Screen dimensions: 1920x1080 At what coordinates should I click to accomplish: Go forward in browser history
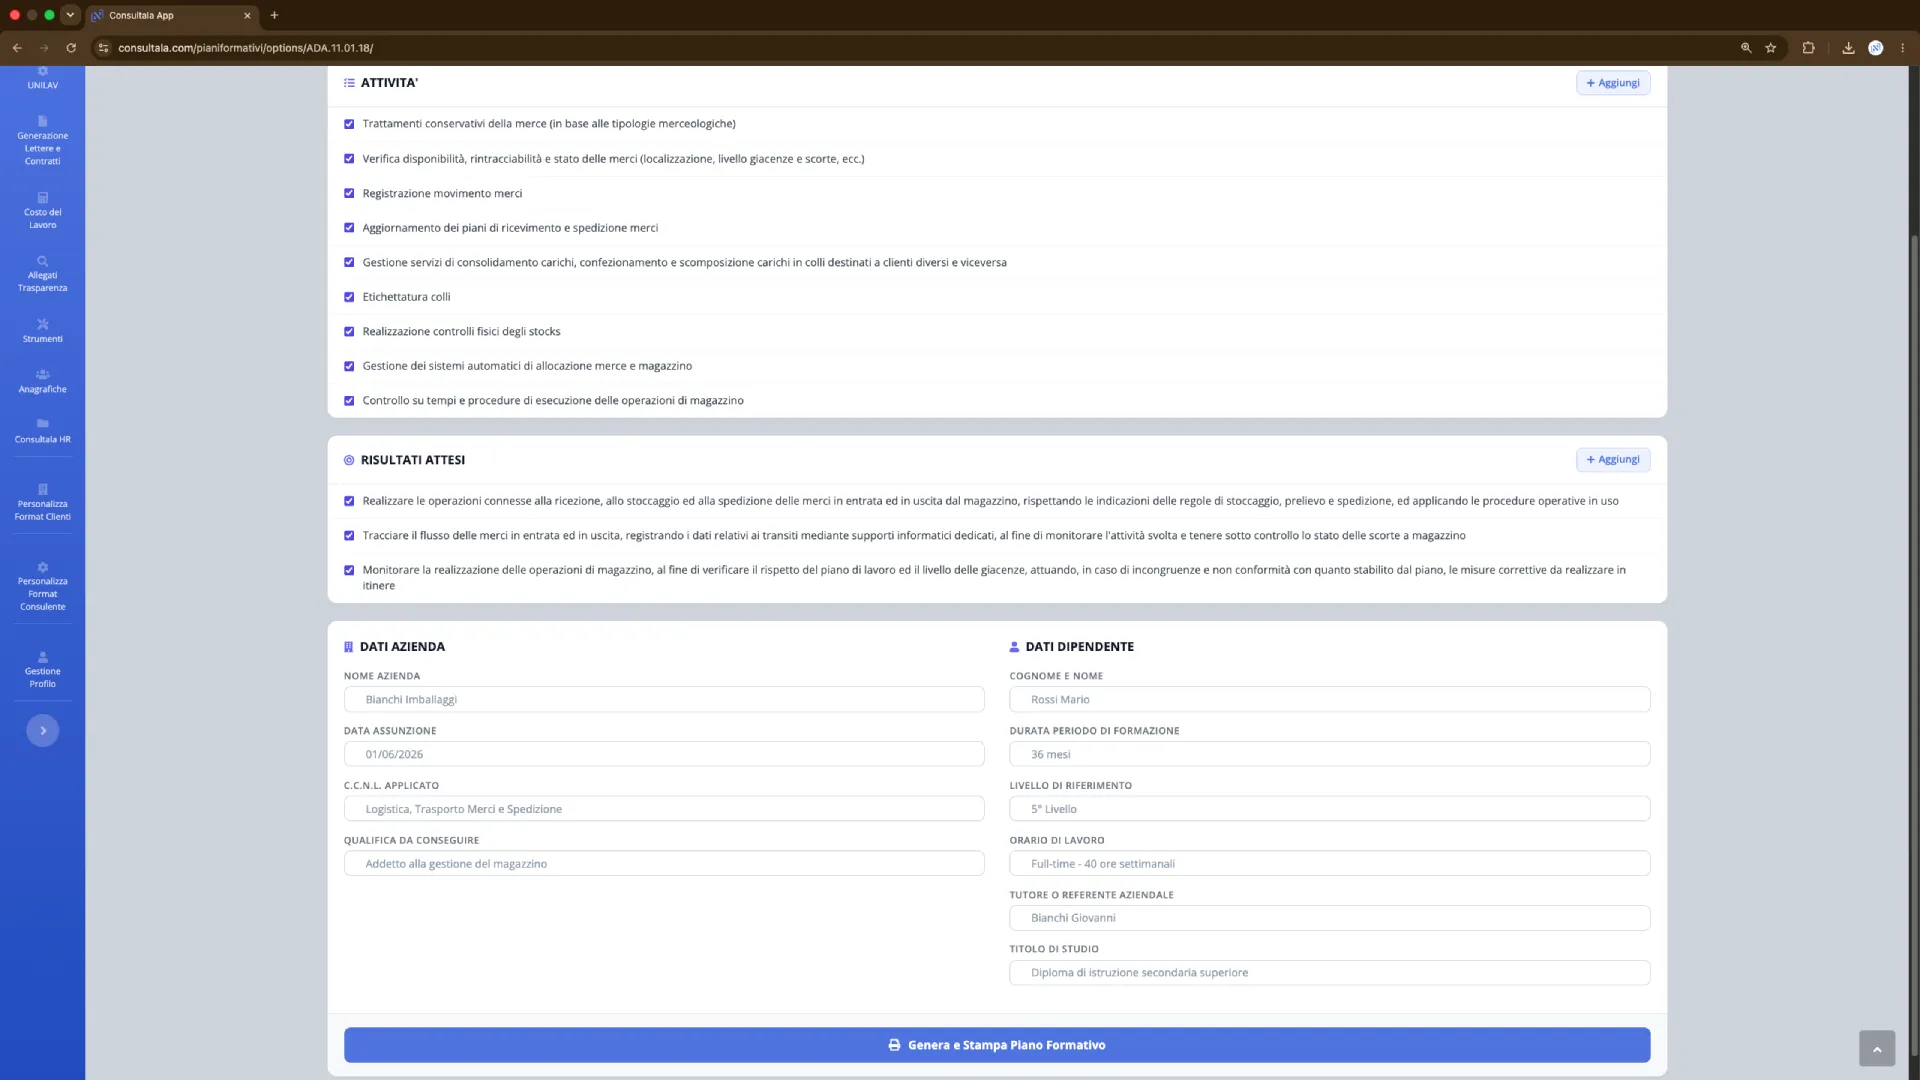44,47
